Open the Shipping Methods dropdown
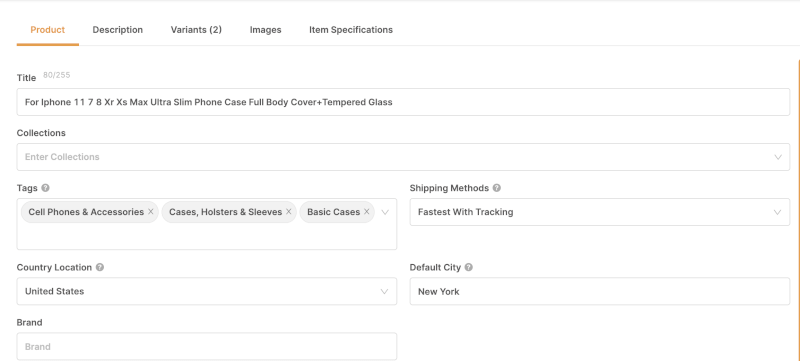 pyautogui.click(x=599, y=212)
